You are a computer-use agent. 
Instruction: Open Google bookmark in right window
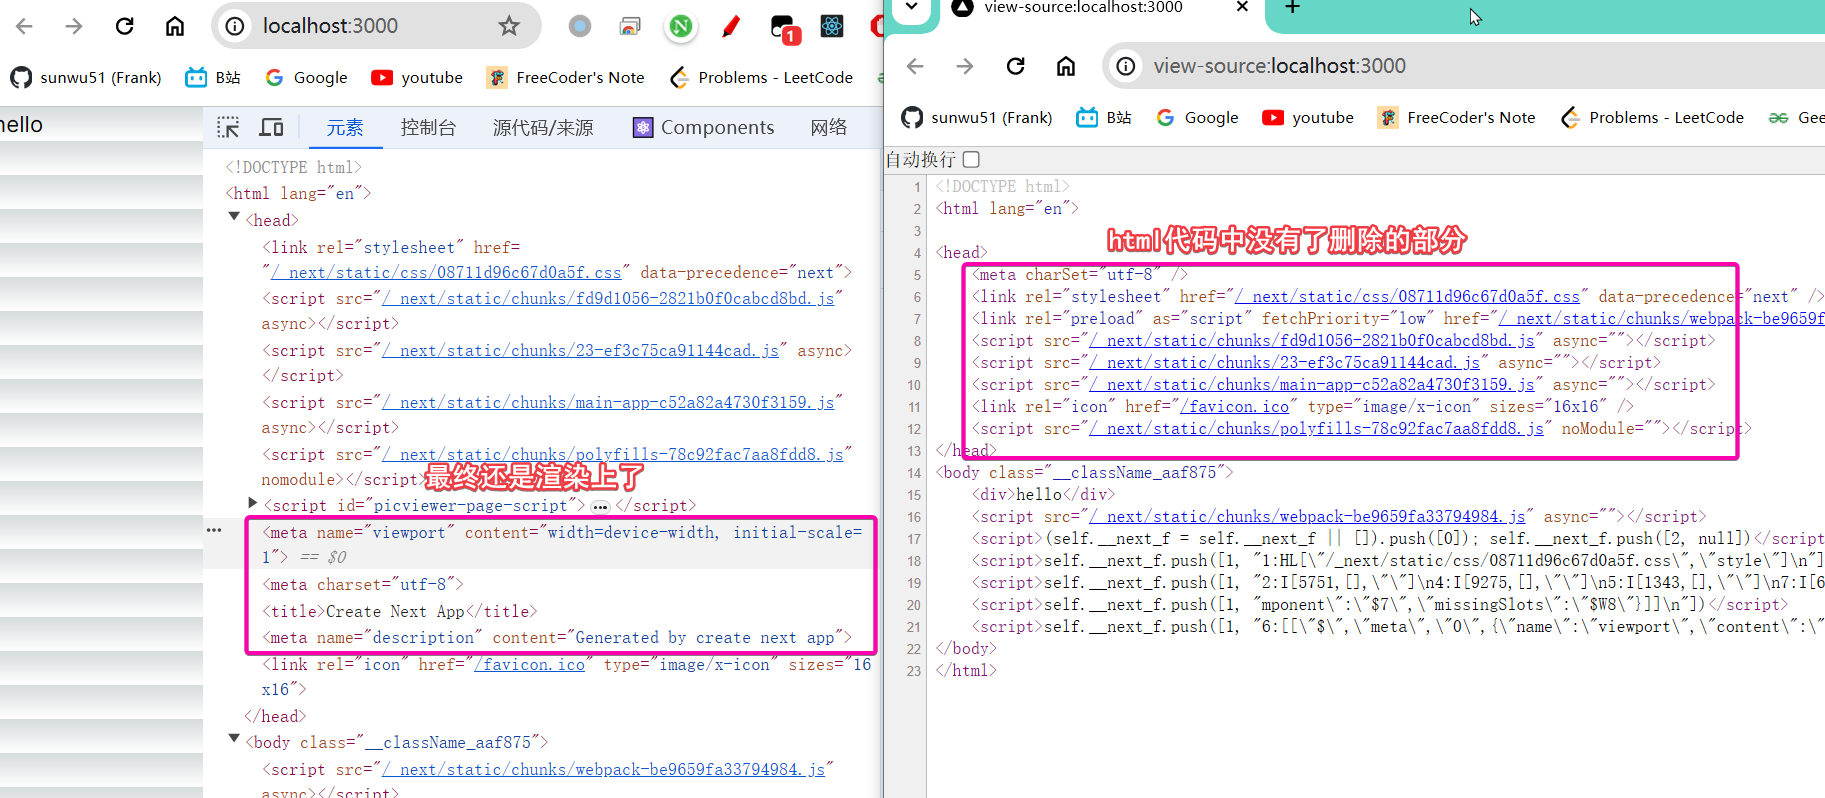pyautogui.click(x=1197, y=117)
